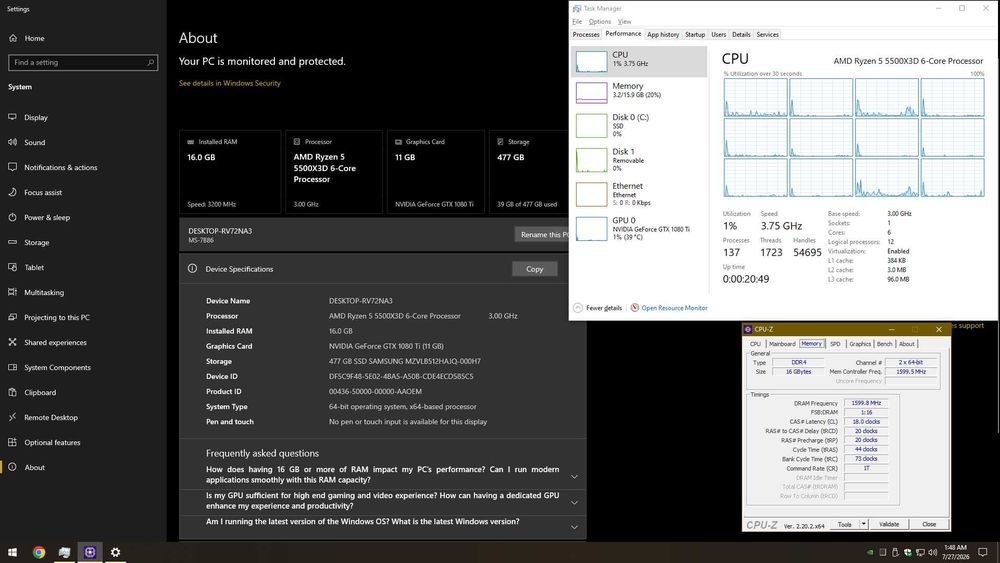Viewport: 1000px width, 563px height.
Task: Open See details in Windows Security link
Action: (x=230, y=83)
